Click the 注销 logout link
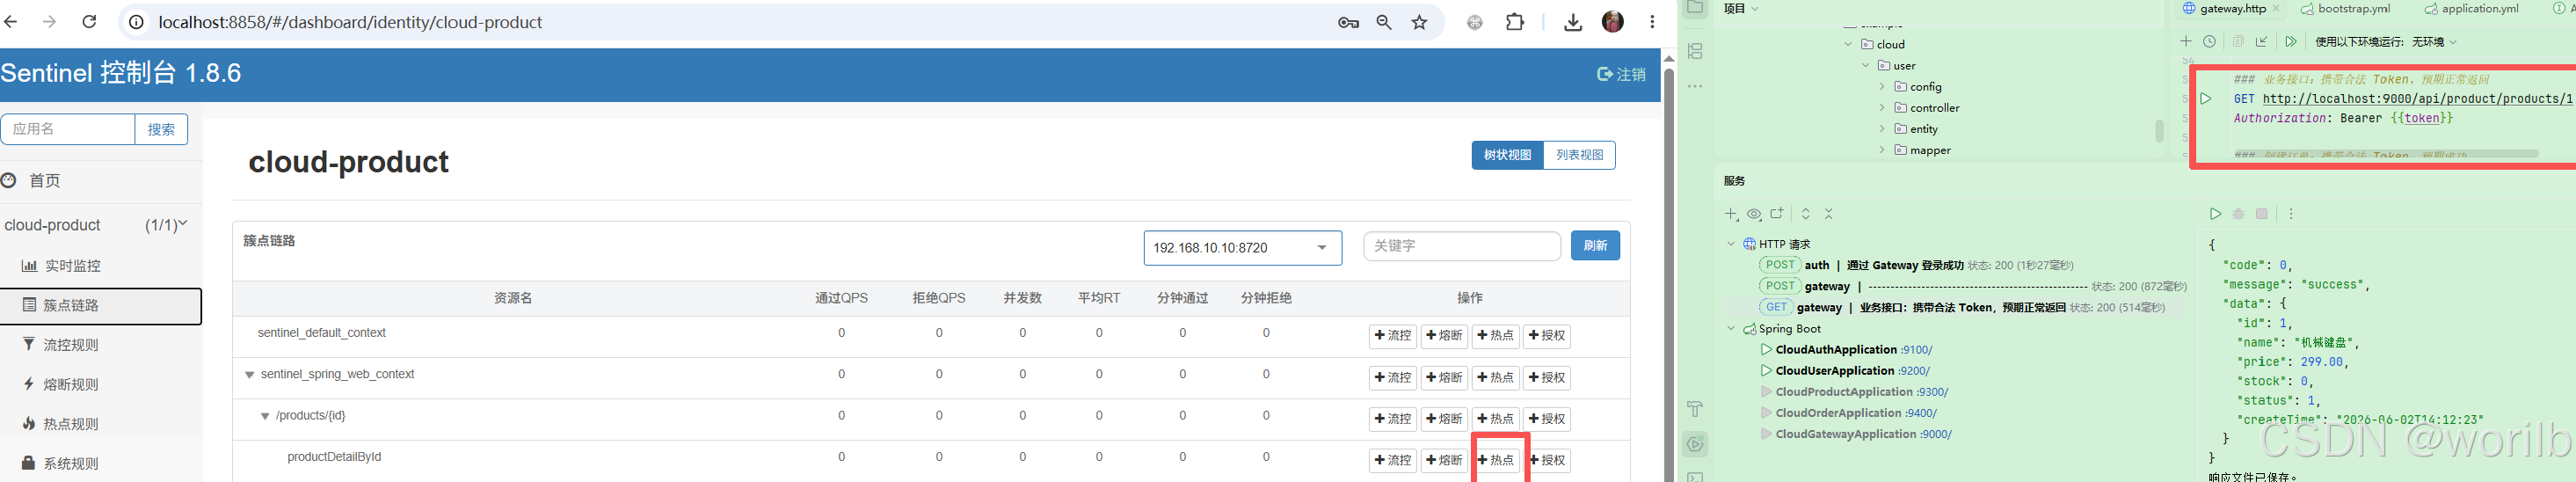Screen dimensions: 2576x482 point(1622,74)
